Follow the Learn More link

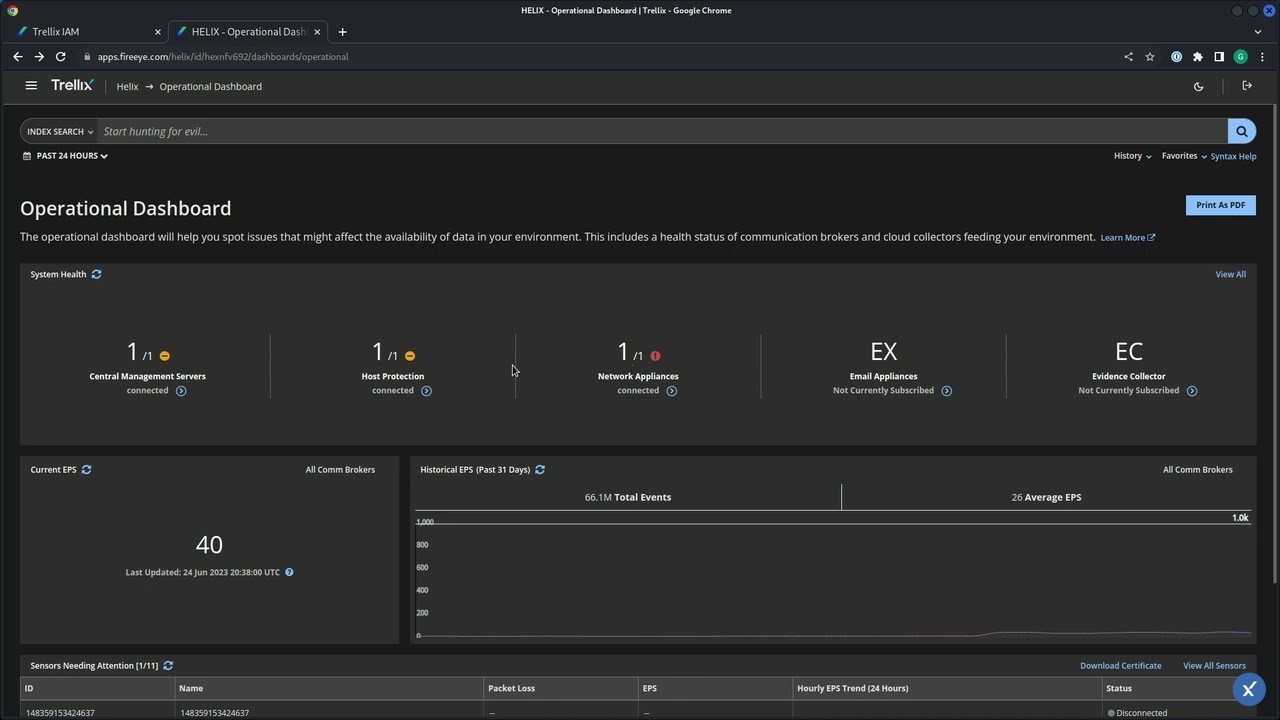point(1128,238)
